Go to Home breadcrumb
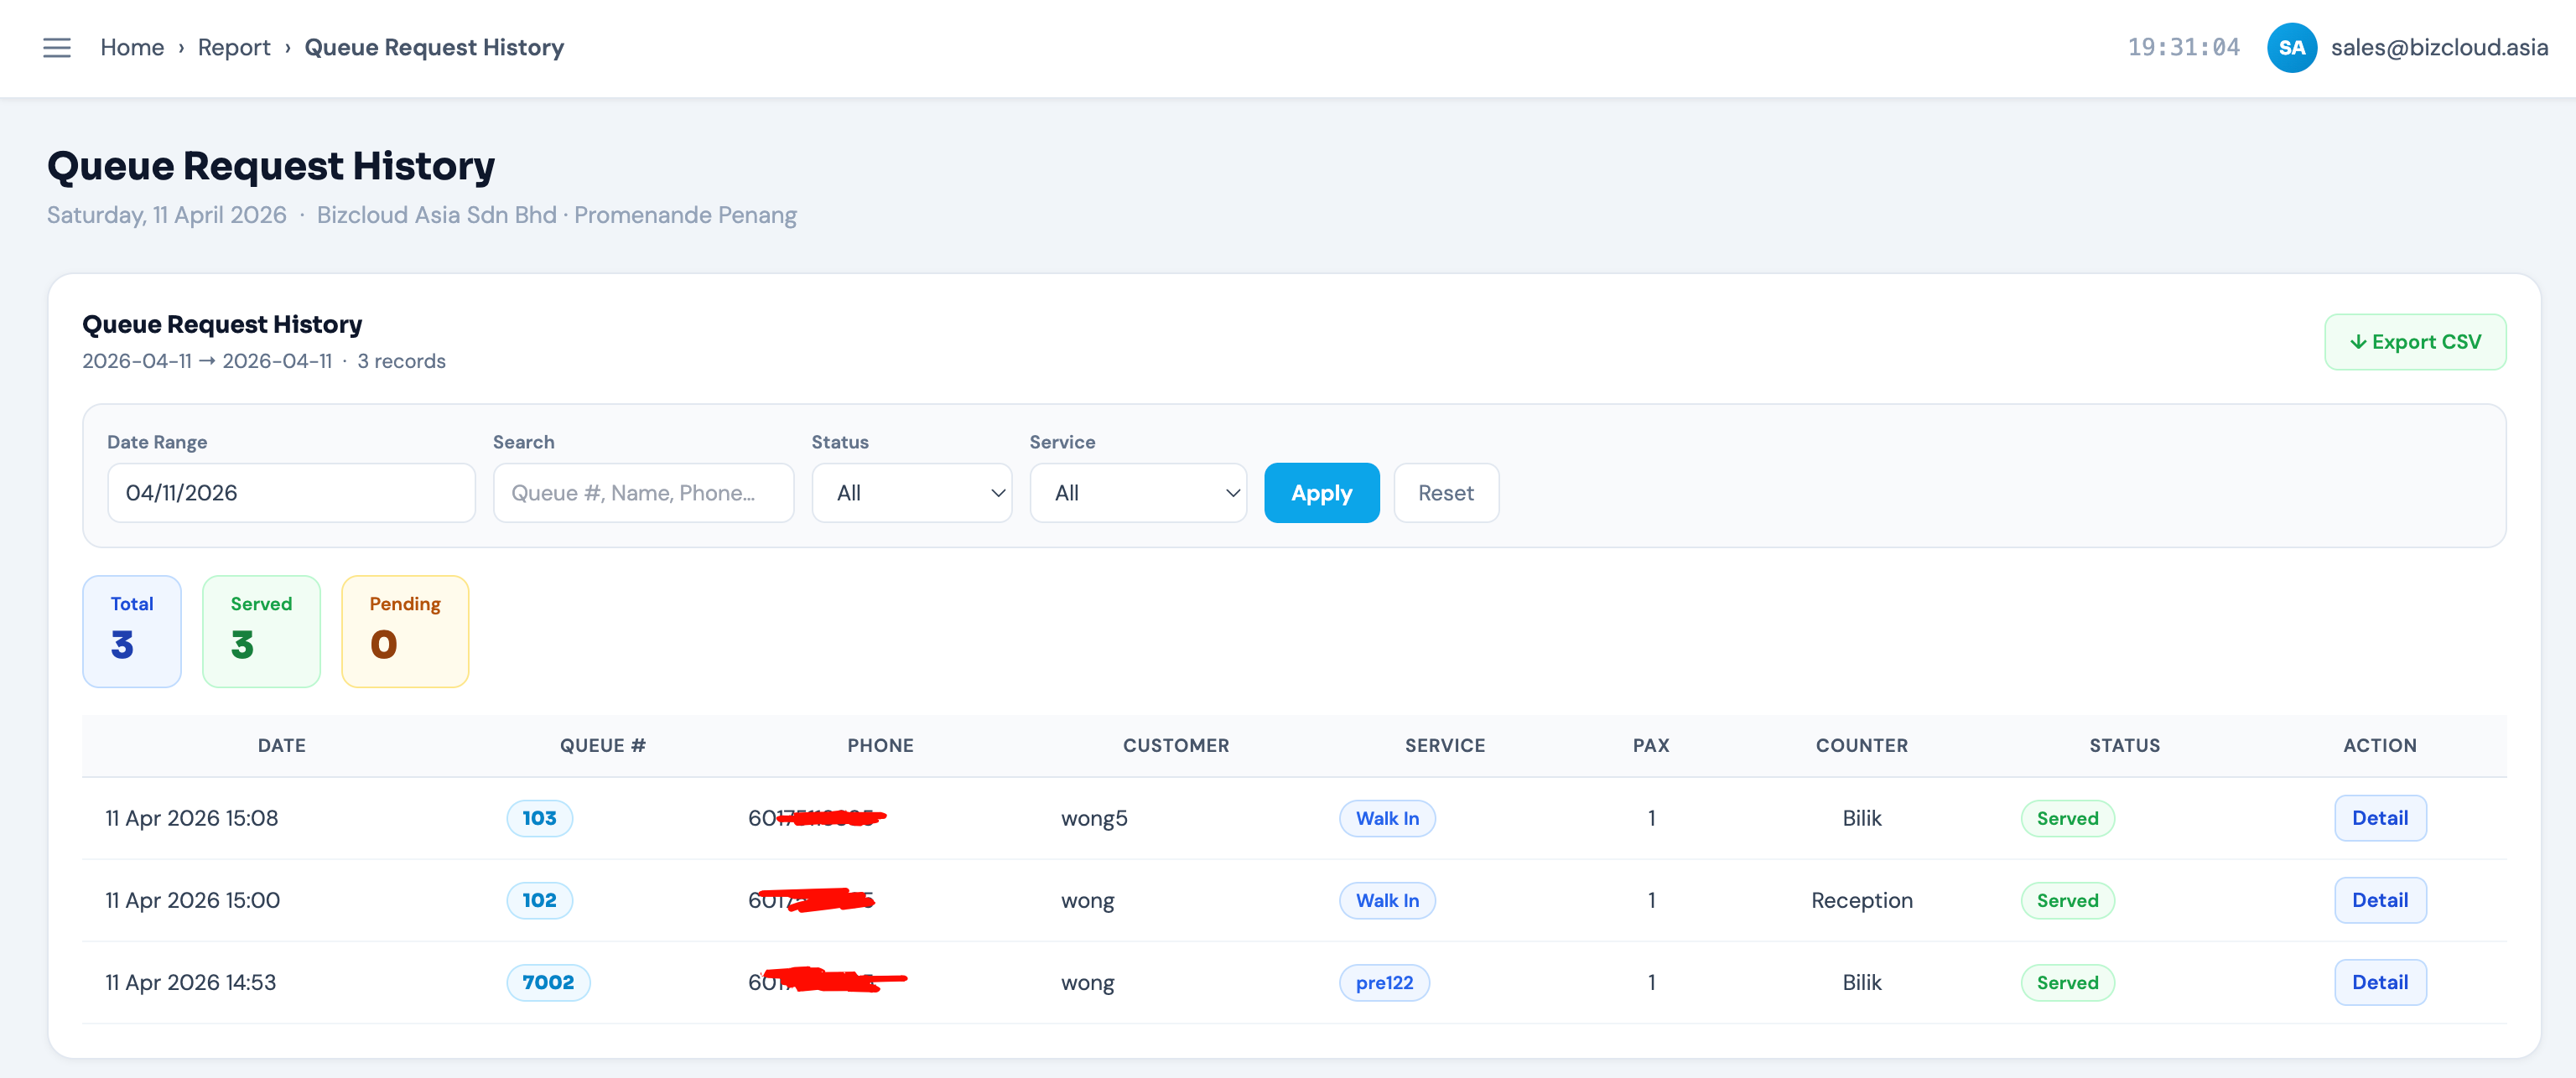Image resolution: width=2576 pixels, height=1078 pixels. pos(132,47)
